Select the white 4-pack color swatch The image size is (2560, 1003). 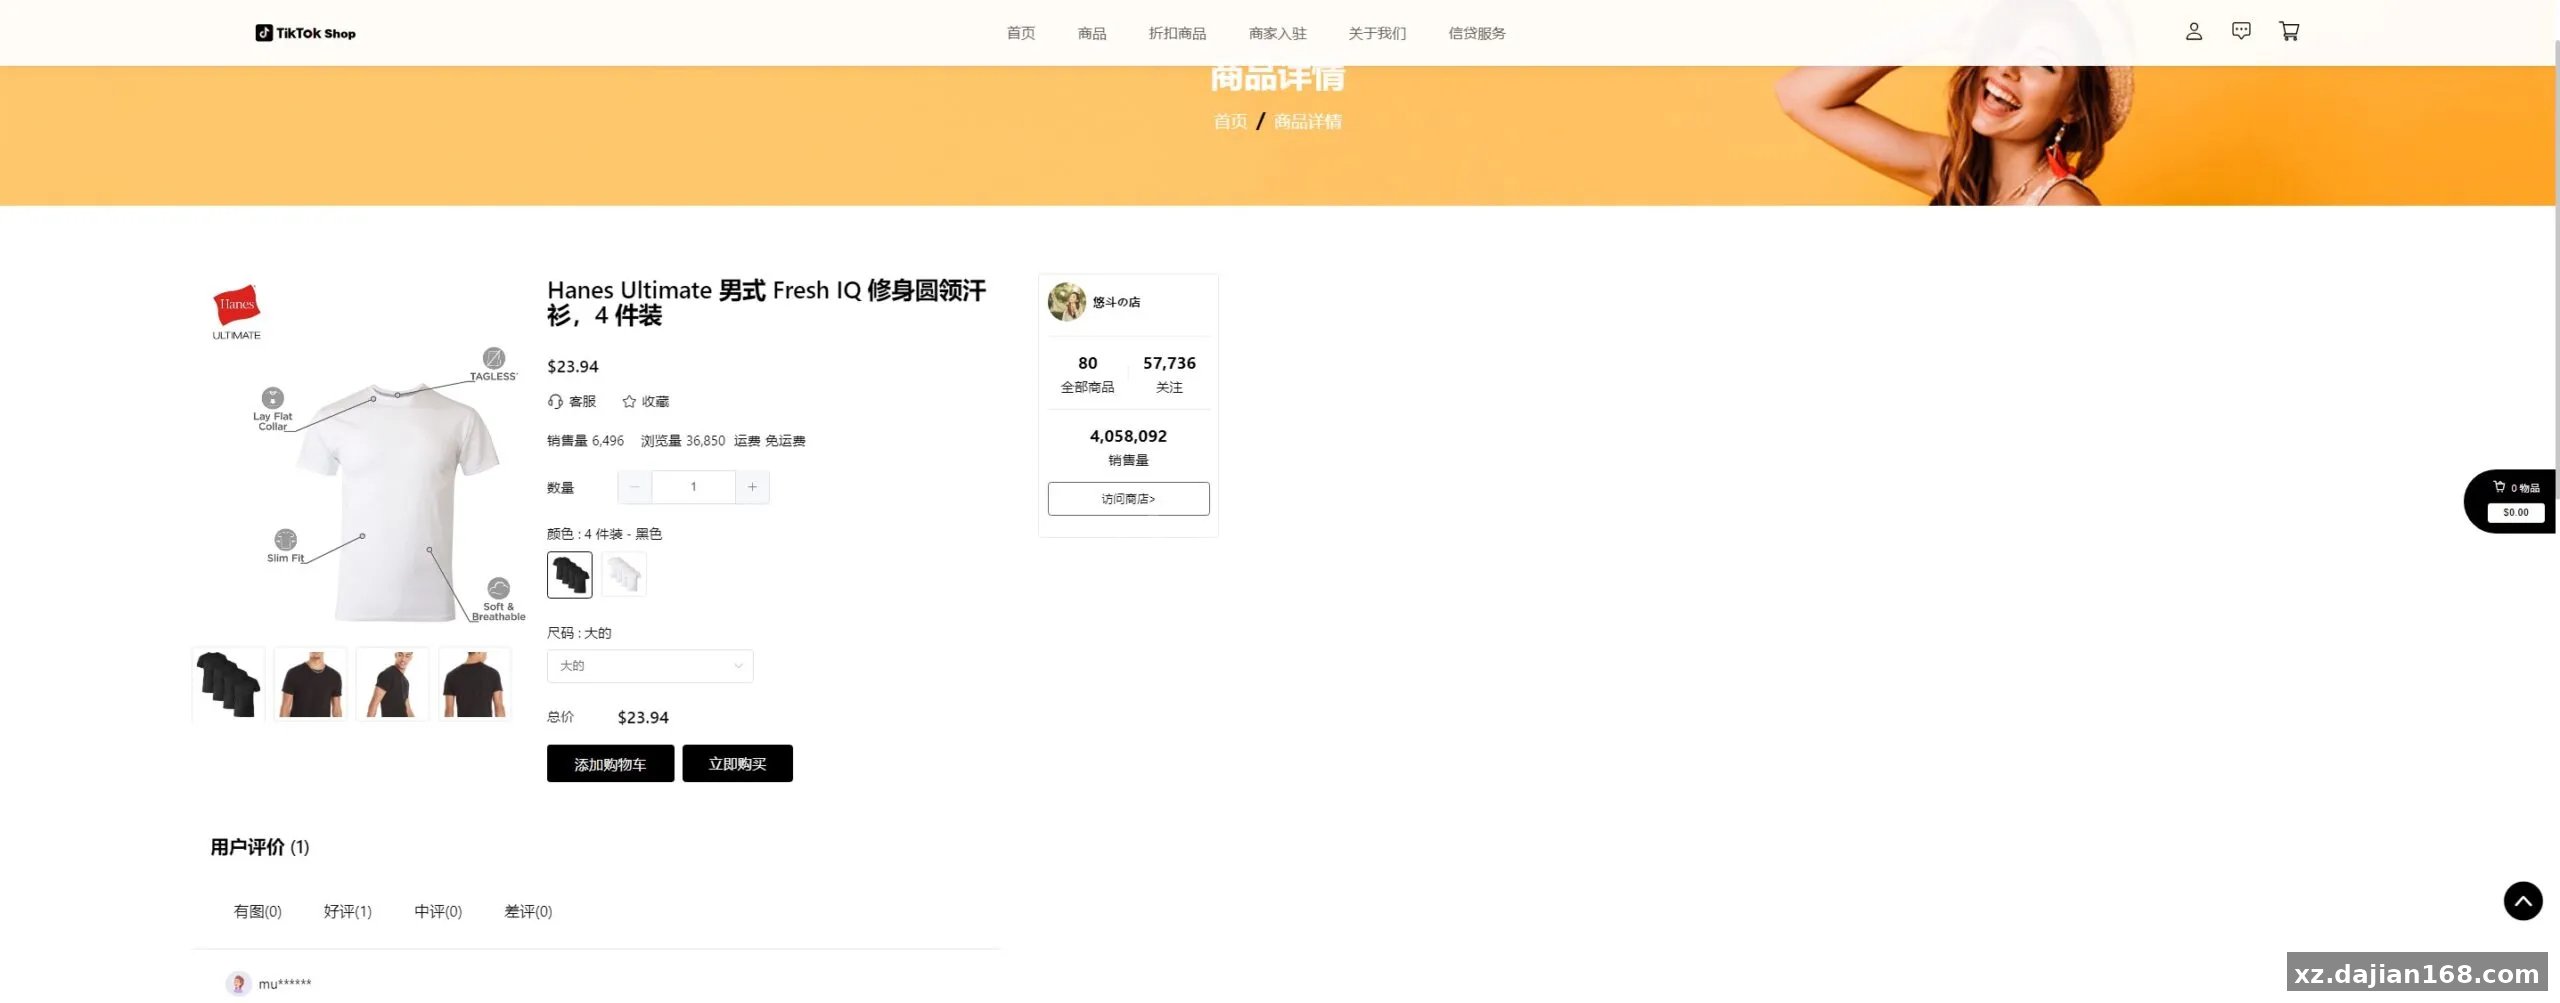624,575
